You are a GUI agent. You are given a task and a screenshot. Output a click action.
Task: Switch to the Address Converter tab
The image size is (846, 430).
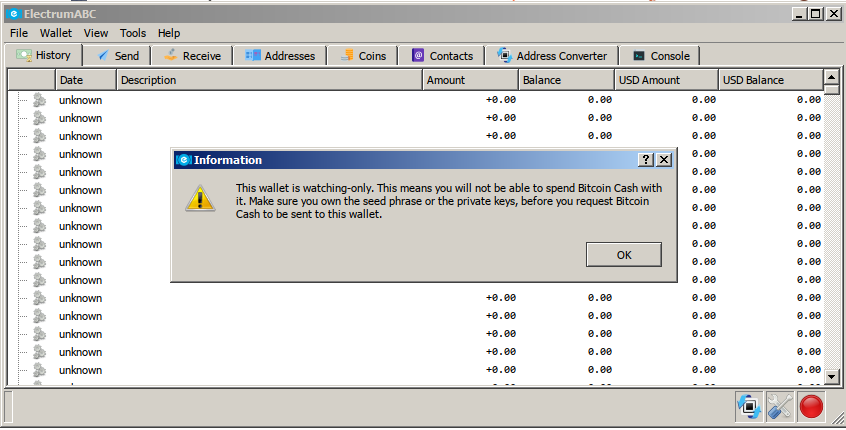552,56
